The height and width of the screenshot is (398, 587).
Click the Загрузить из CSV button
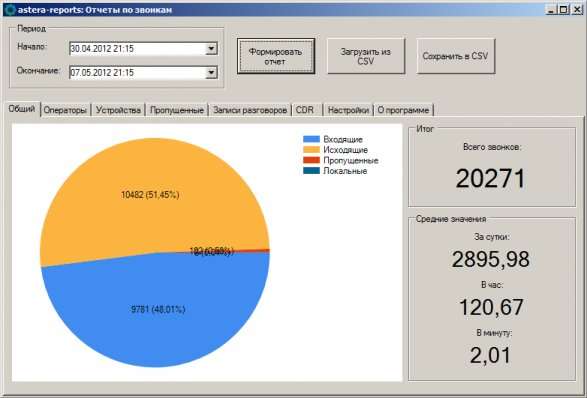tap(366, 56)
